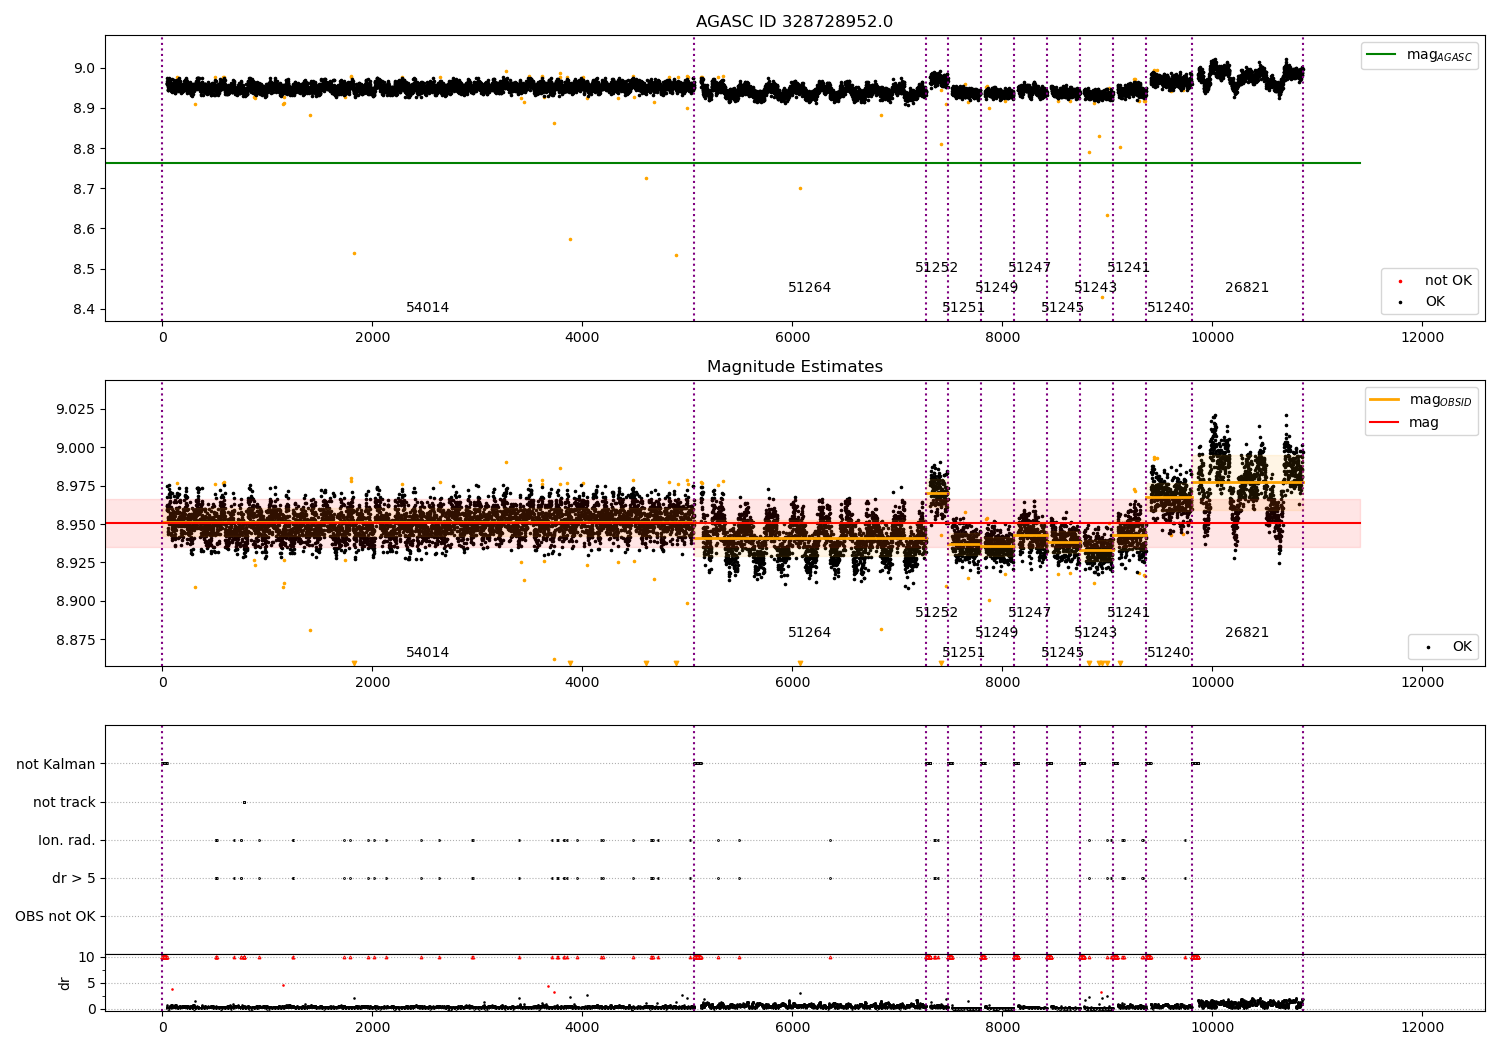The height and width of the screenshot is (1050, 1500).
Task: Click the orange mag OBSID legend line
Action: pos(1385,399)
